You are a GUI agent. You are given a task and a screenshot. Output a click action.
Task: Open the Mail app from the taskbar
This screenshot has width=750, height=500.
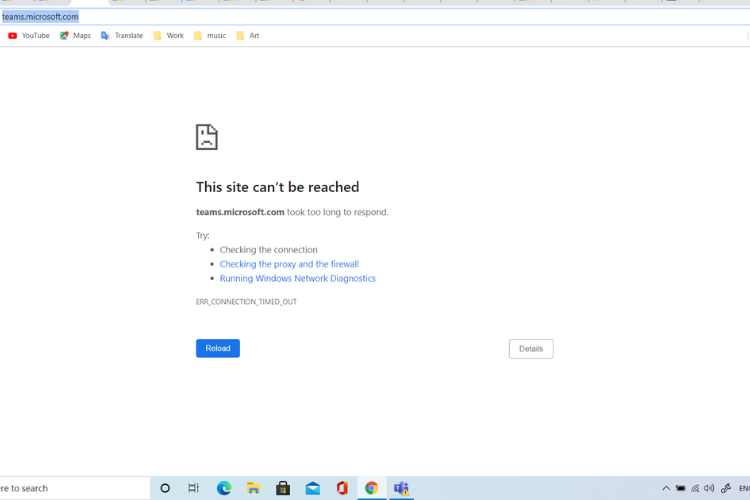click(312, 488)
